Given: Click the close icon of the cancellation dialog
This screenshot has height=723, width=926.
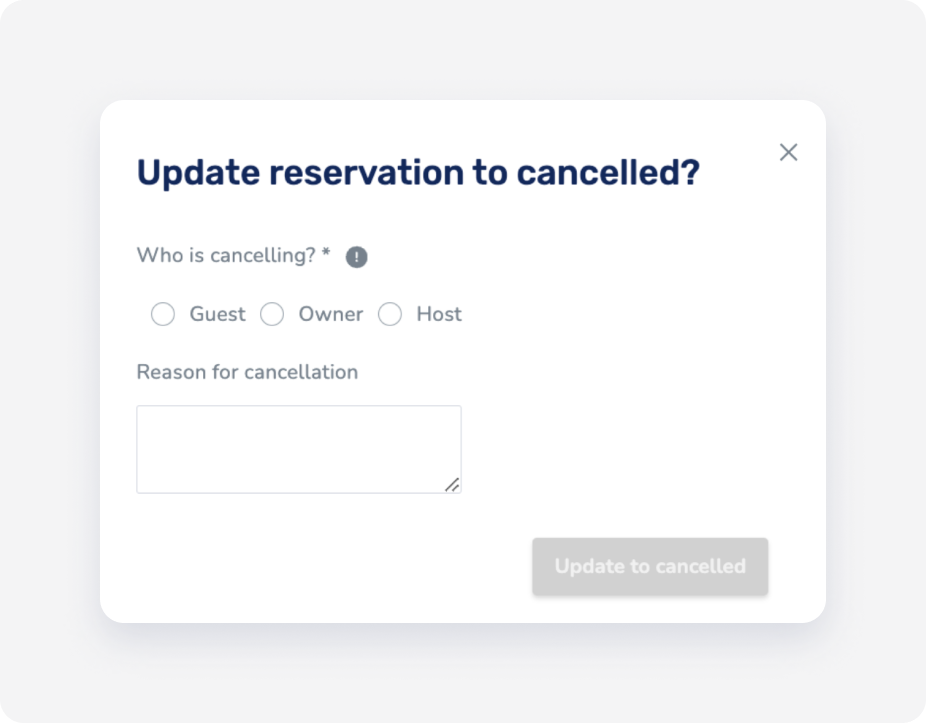Looking at the screenshot, I should click(788, 152).
